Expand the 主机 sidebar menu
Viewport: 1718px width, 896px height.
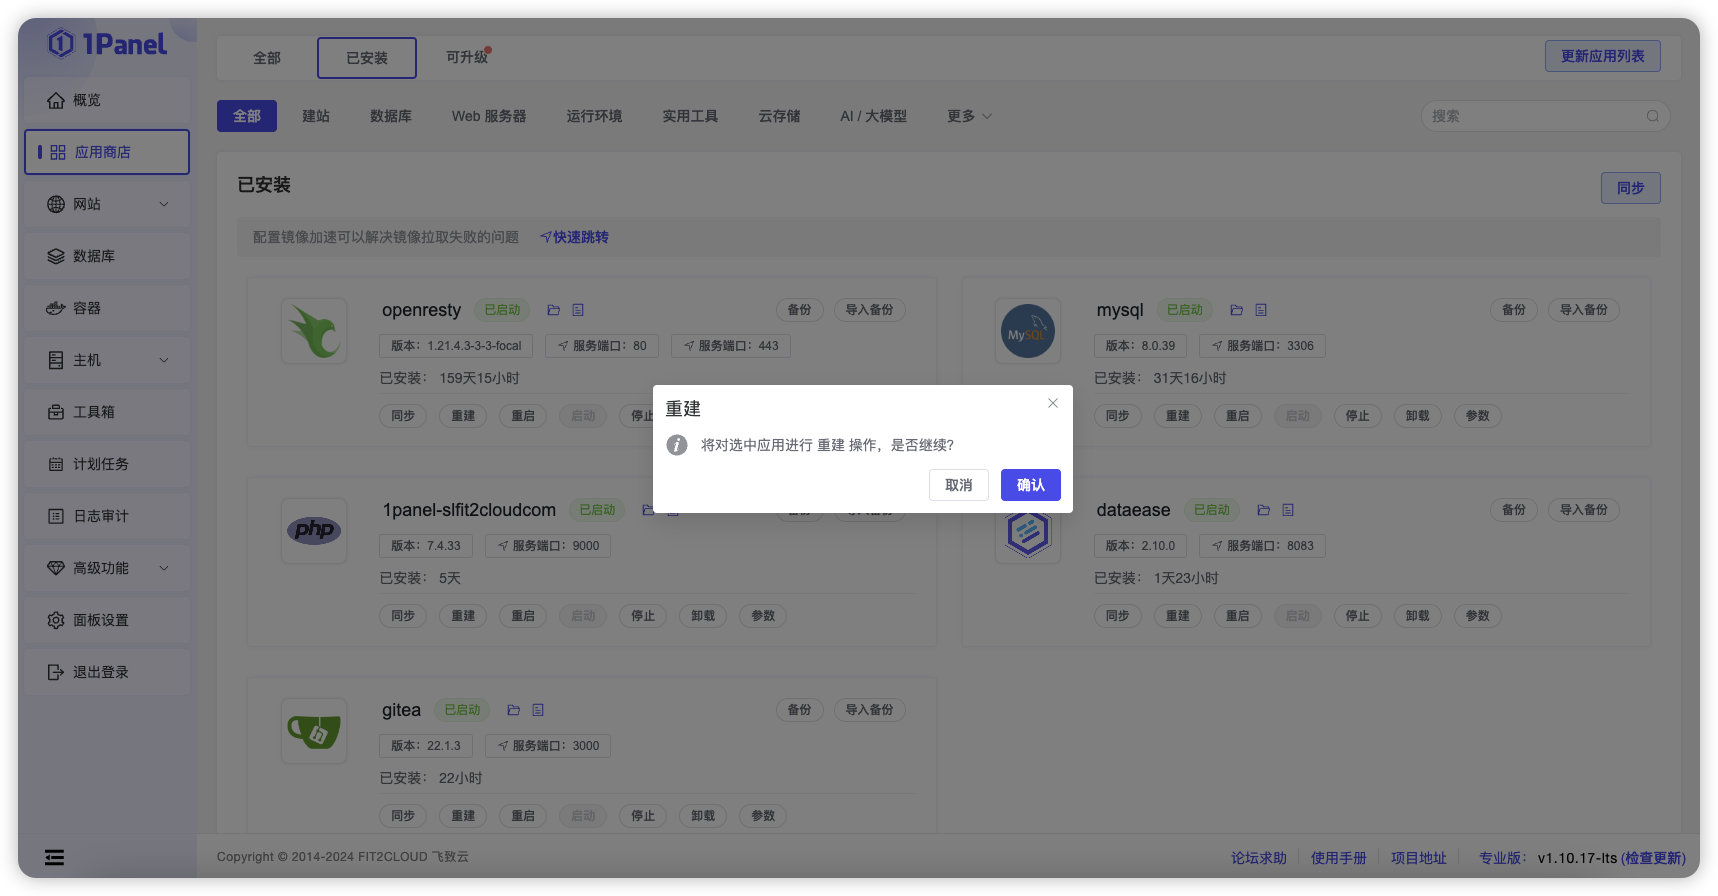click(x=107, y=360)
